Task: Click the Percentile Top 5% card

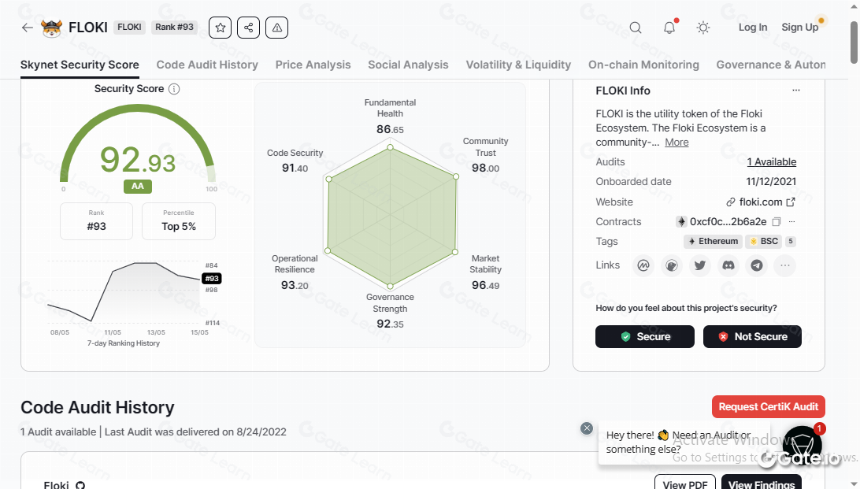Action: 179,221
